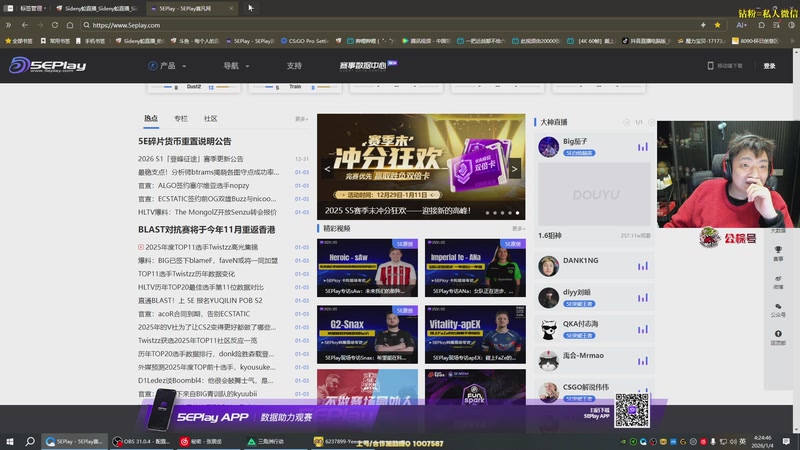Click the bookmark star in the address bar
This screenshot has width=800, height=450.
click(x=717, y=24)
